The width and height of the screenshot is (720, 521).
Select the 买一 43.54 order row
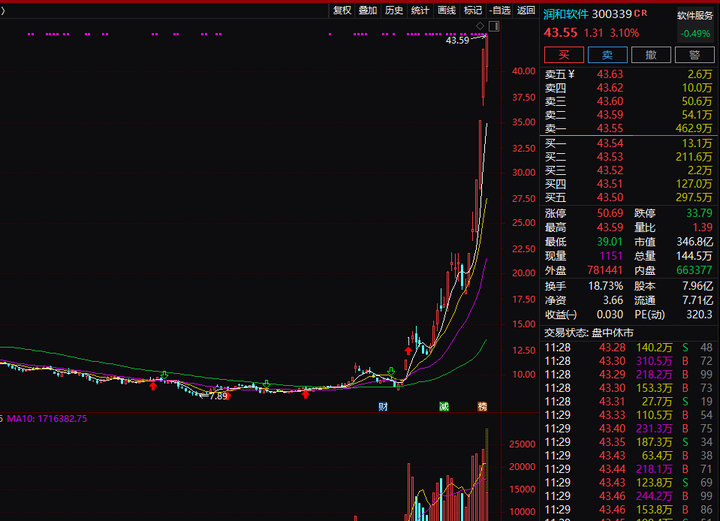[629, 143]
